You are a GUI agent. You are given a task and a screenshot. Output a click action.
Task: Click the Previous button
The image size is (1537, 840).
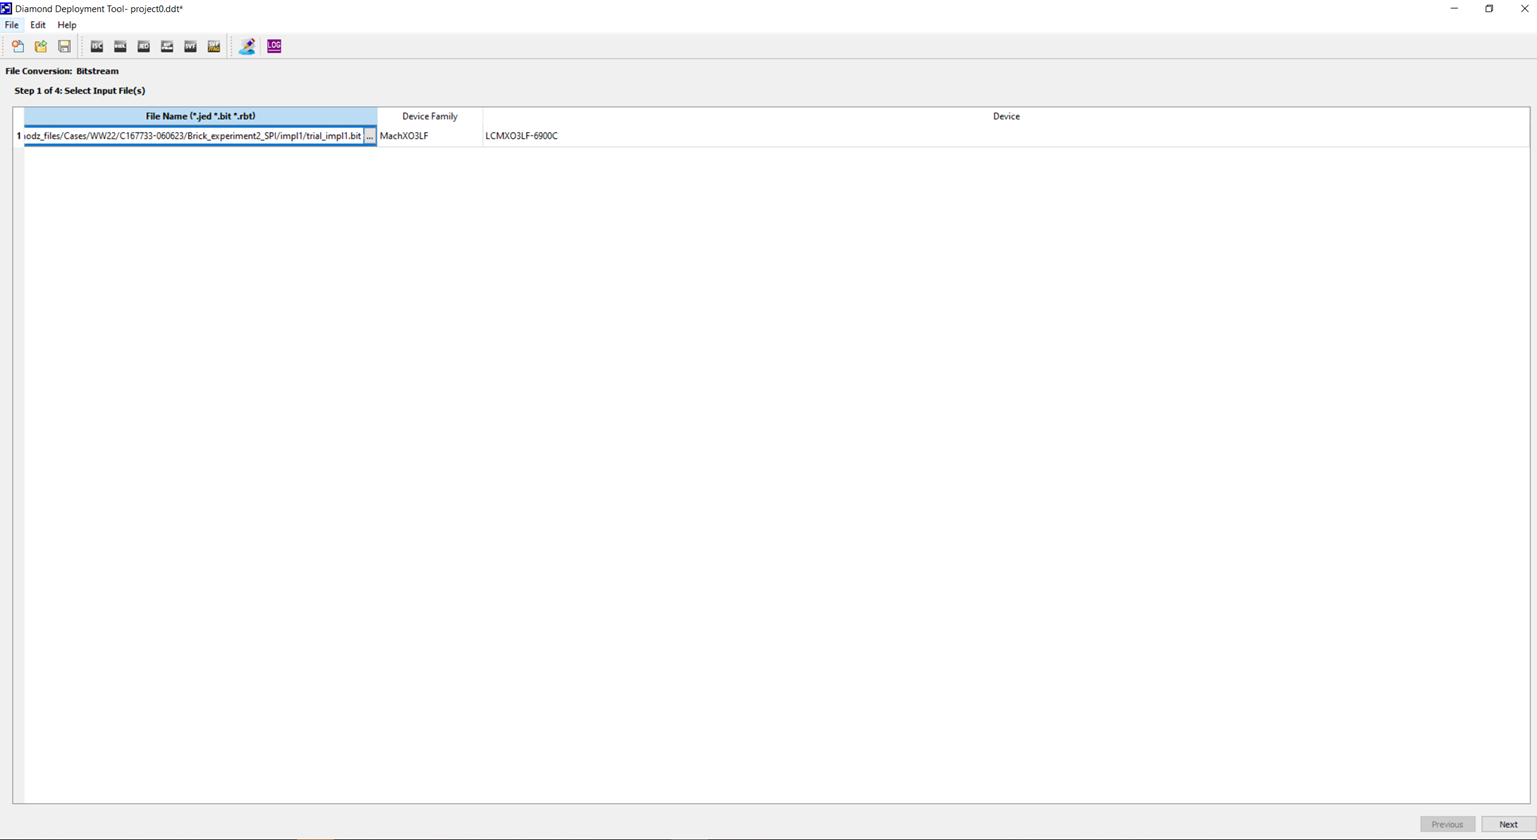tap(1447, 824)
